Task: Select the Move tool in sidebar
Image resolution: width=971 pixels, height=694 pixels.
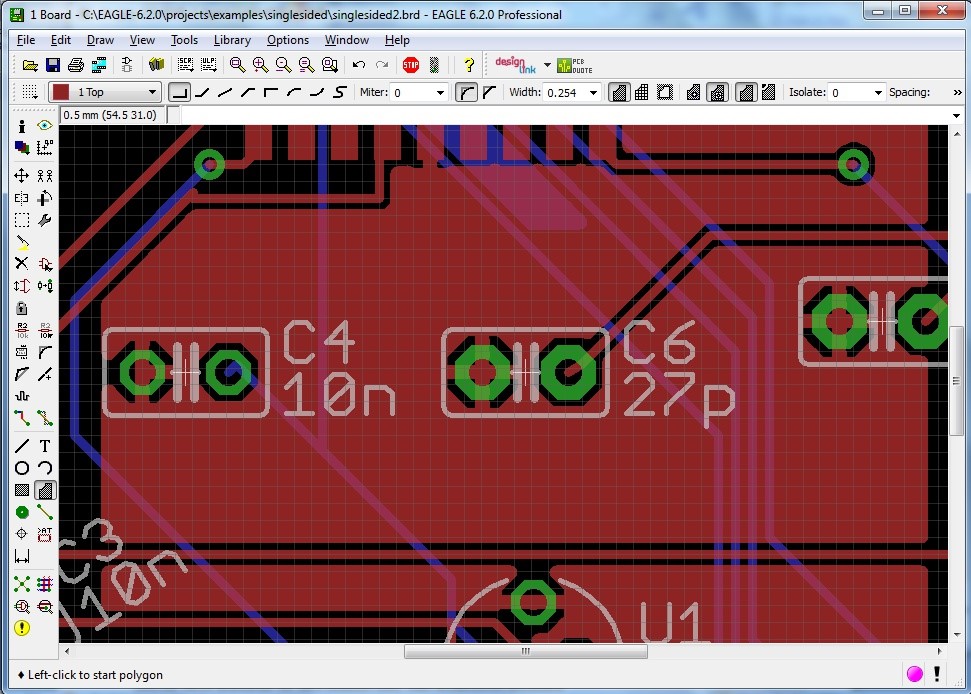Action: [22, 175]
